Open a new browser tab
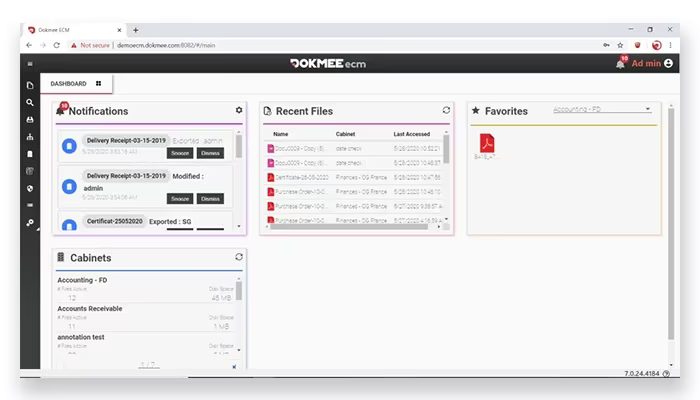The height and width of the screenshot is (400, 700). click(x=136, y=30)
